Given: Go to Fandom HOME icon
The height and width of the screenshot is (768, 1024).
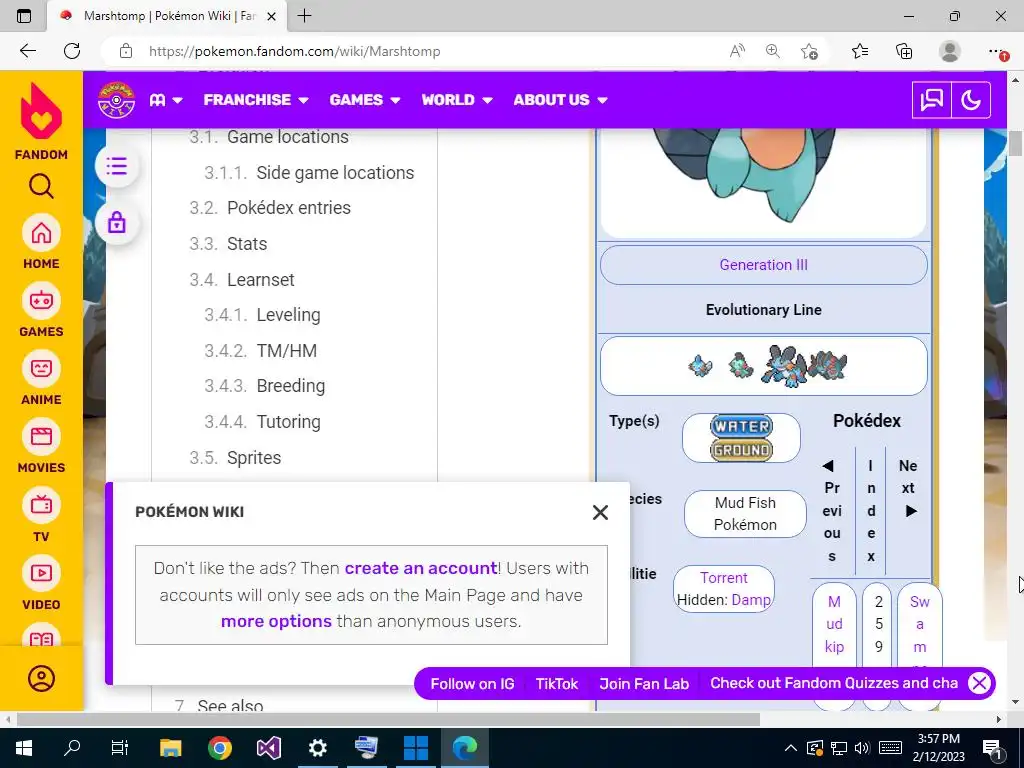Looking at the screenshot, I should coord(41,233).
